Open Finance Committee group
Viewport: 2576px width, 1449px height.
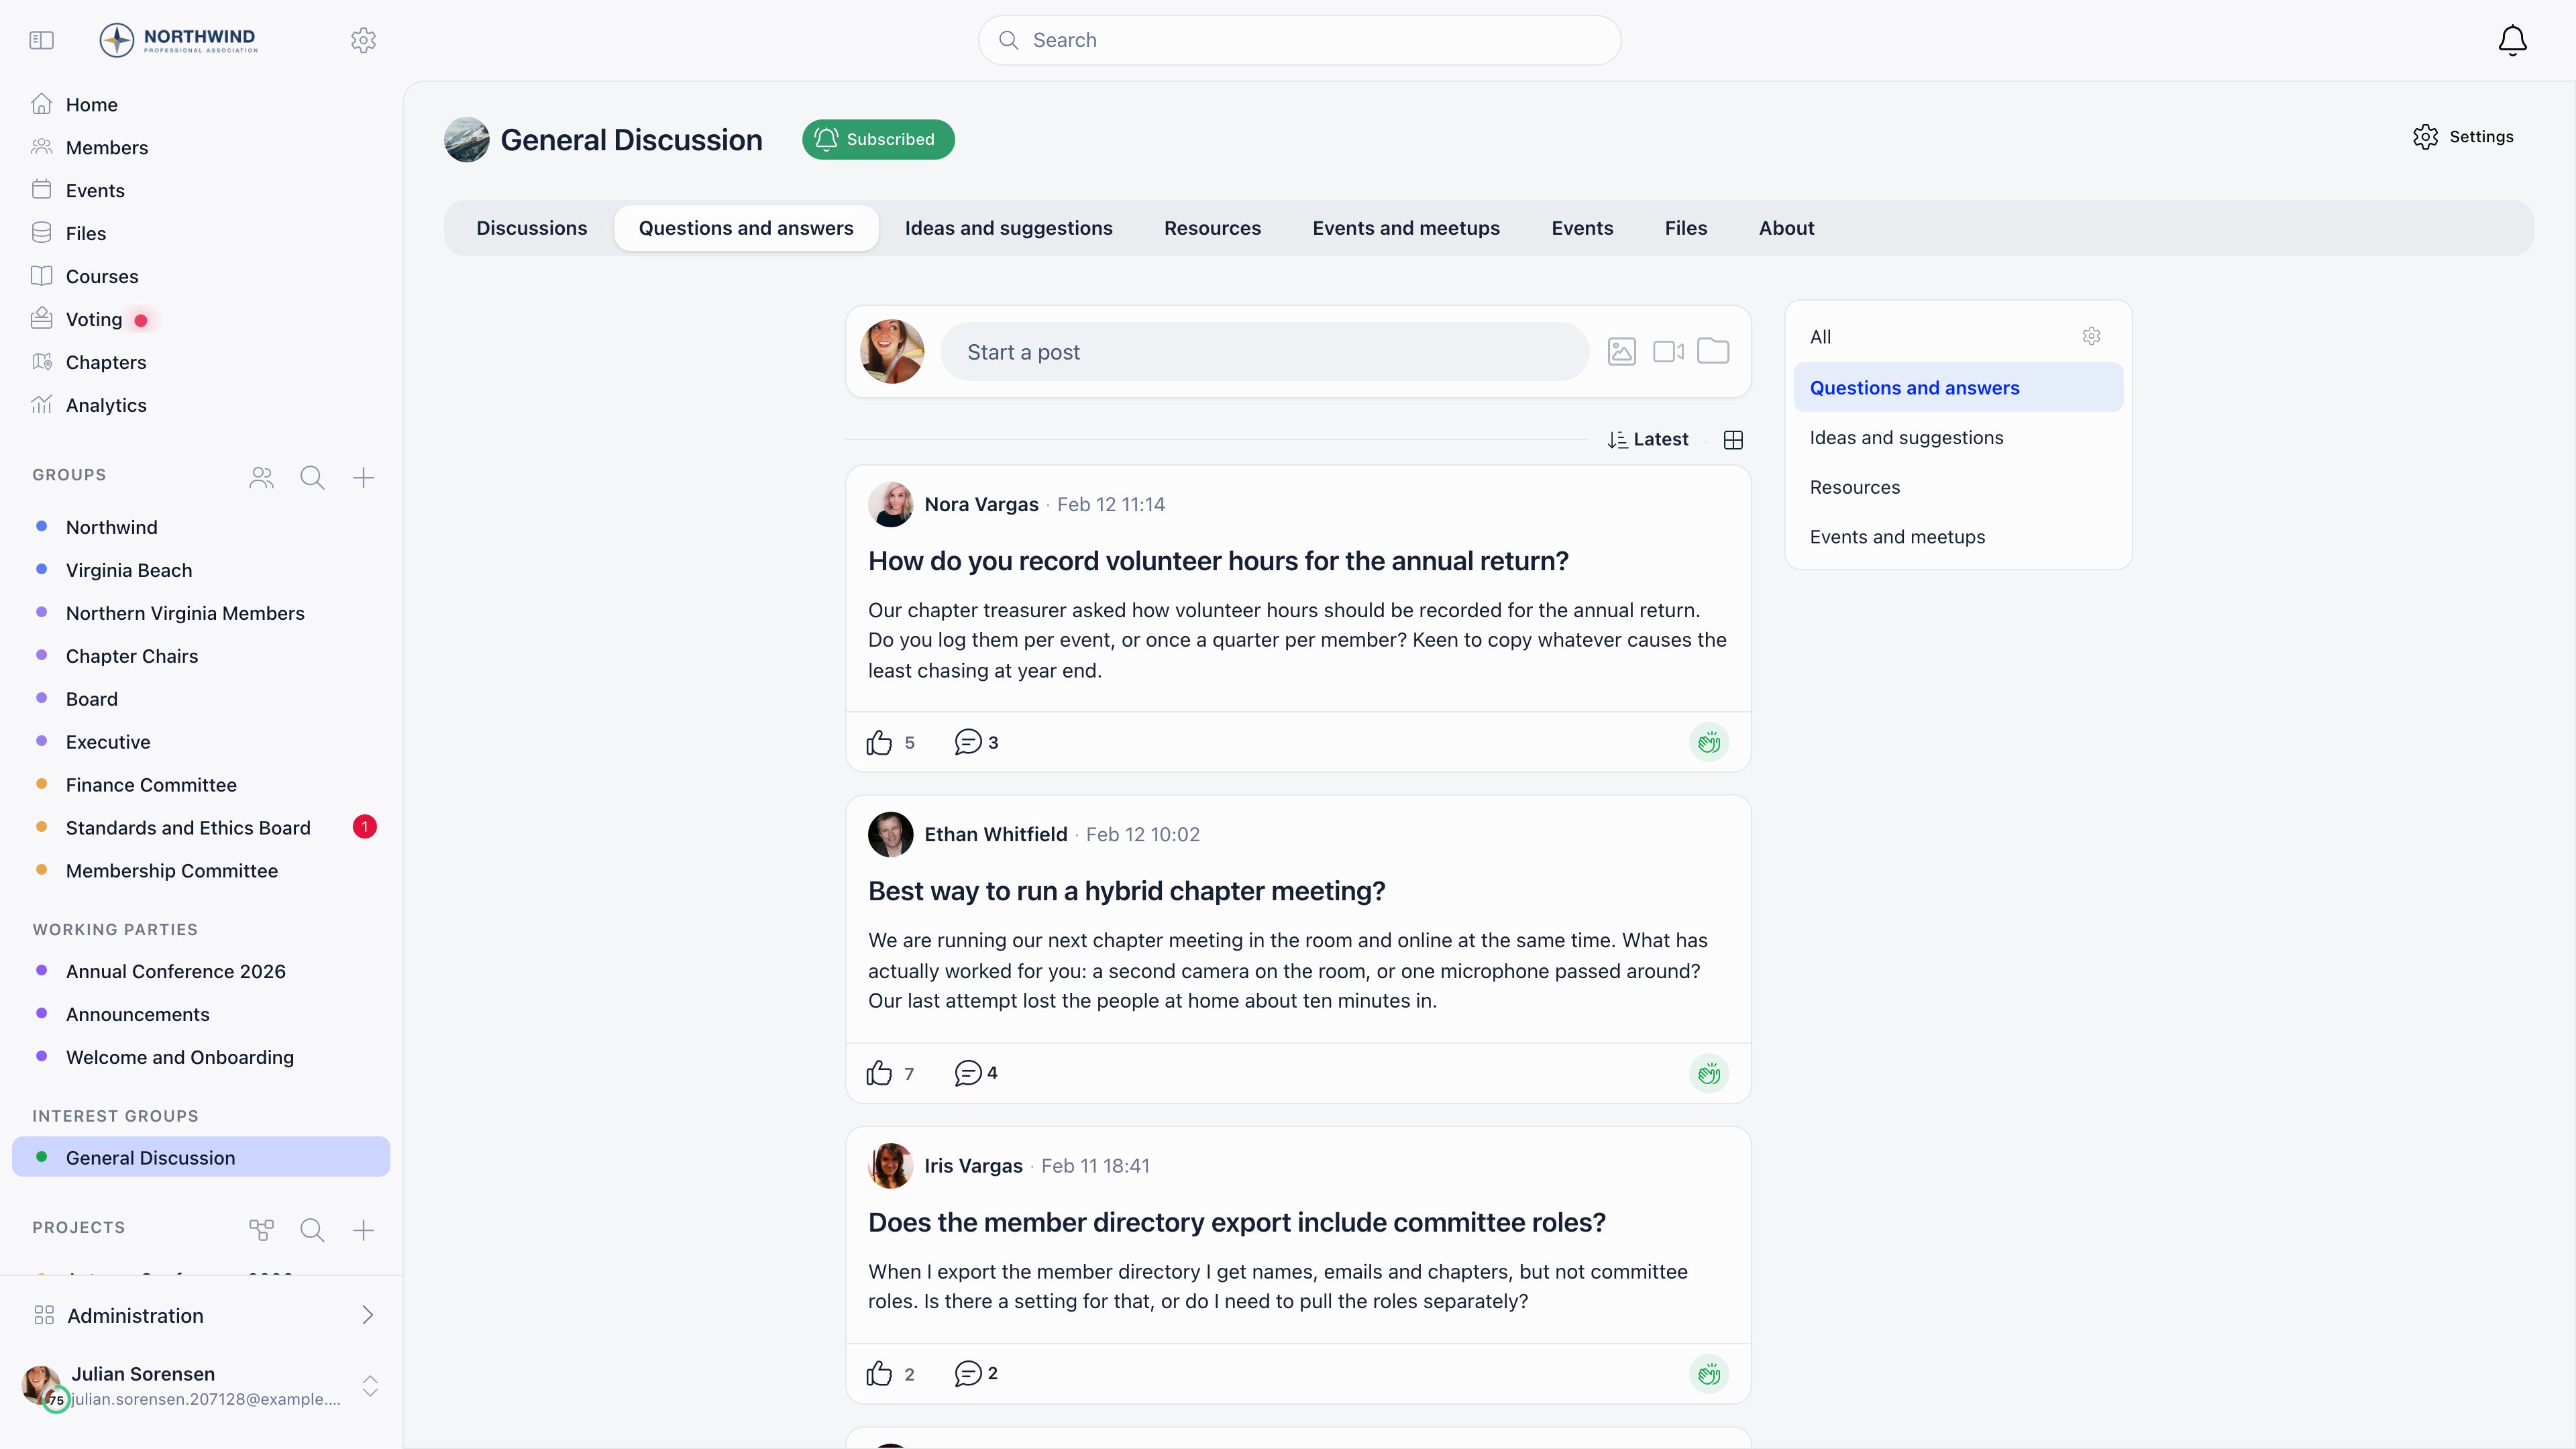coord(201,785)
